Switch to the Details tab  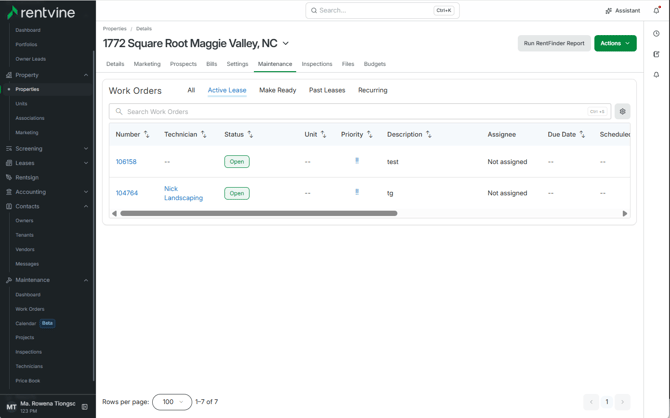tap(115, 64)
